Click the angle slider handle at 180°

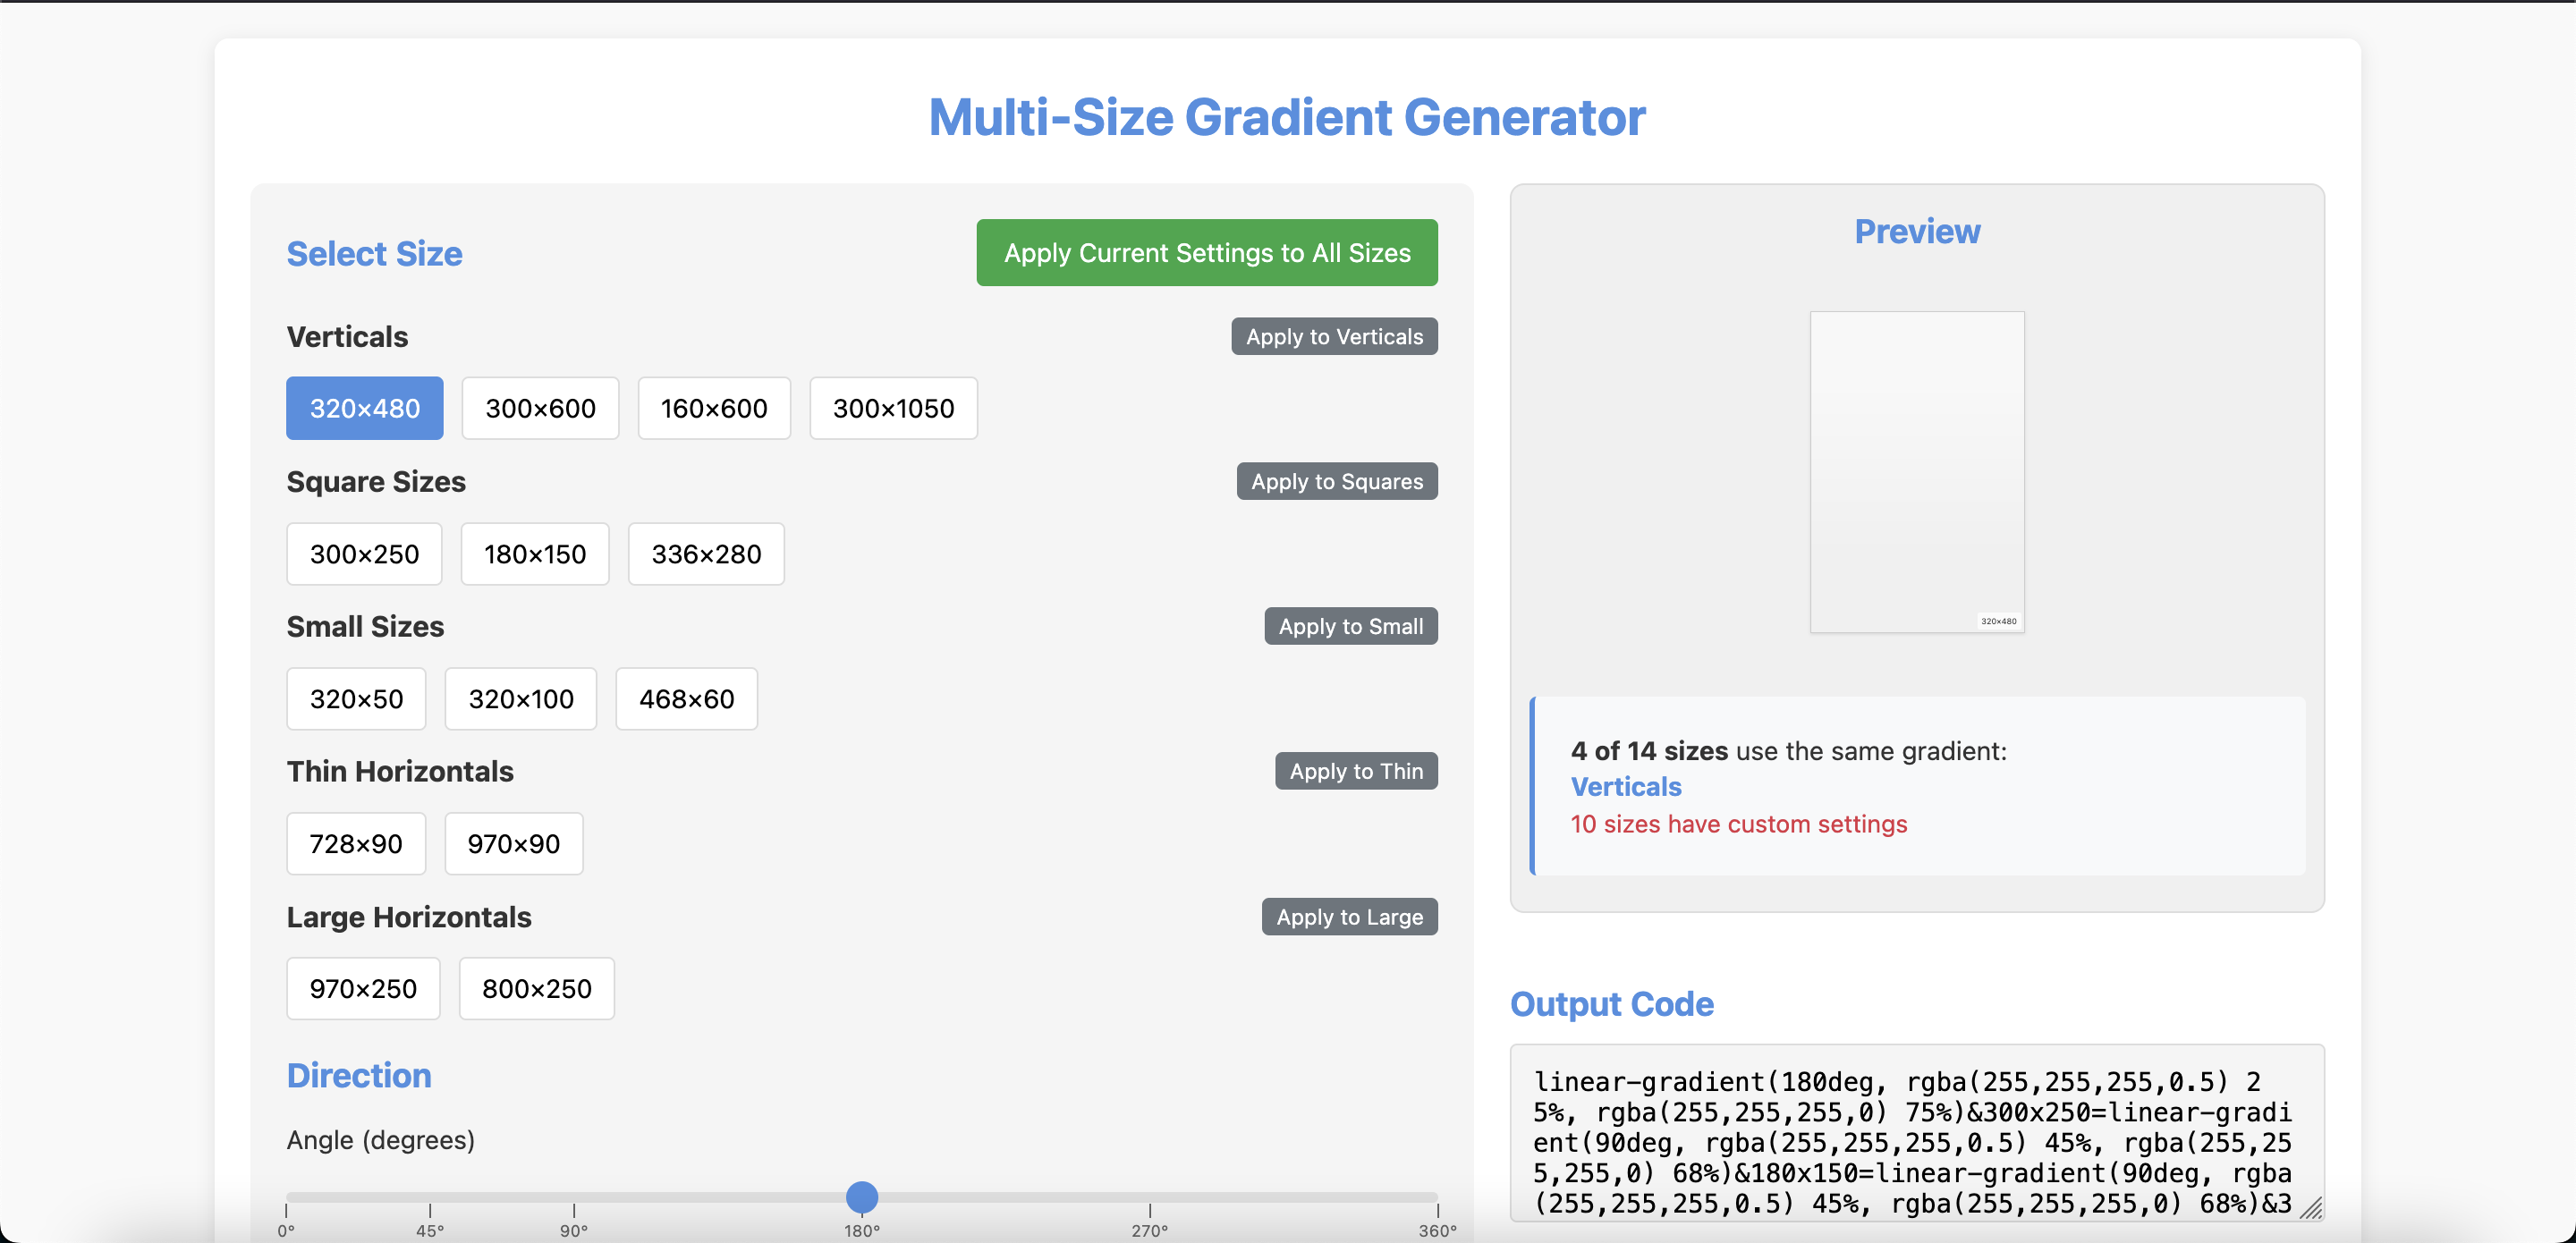[862, 1197]
